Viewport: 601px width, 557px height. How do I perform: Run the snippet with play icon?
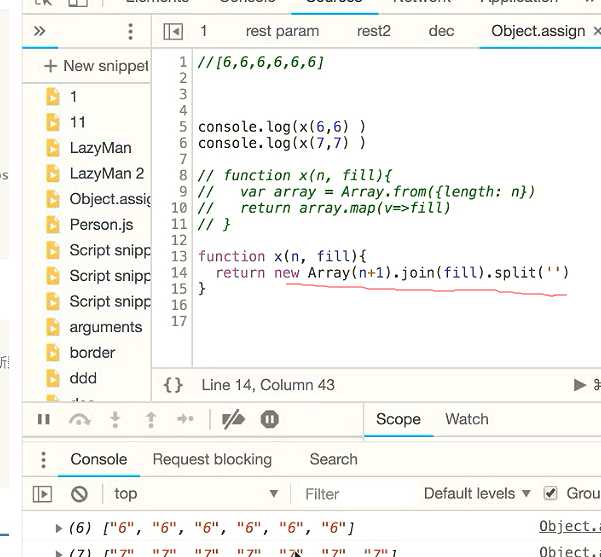579,385
